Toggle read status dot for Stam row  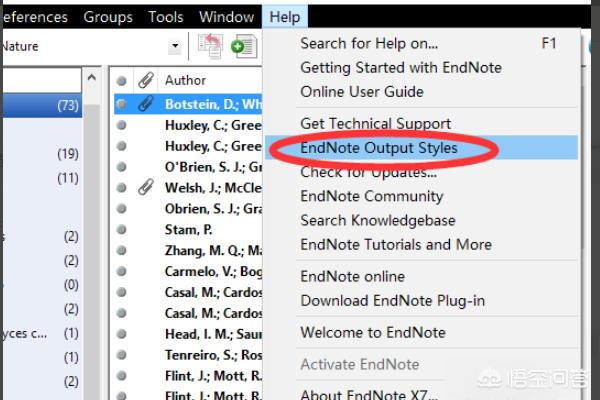pos(122,229)
